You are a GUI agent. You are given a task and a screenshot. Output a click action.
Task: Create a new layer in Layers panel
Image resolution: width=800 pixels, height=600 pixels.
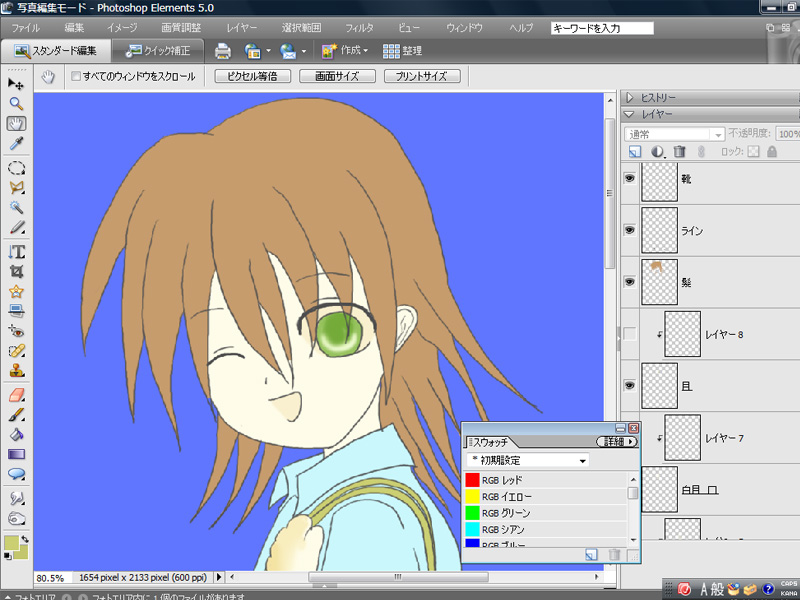click(634, 151)
